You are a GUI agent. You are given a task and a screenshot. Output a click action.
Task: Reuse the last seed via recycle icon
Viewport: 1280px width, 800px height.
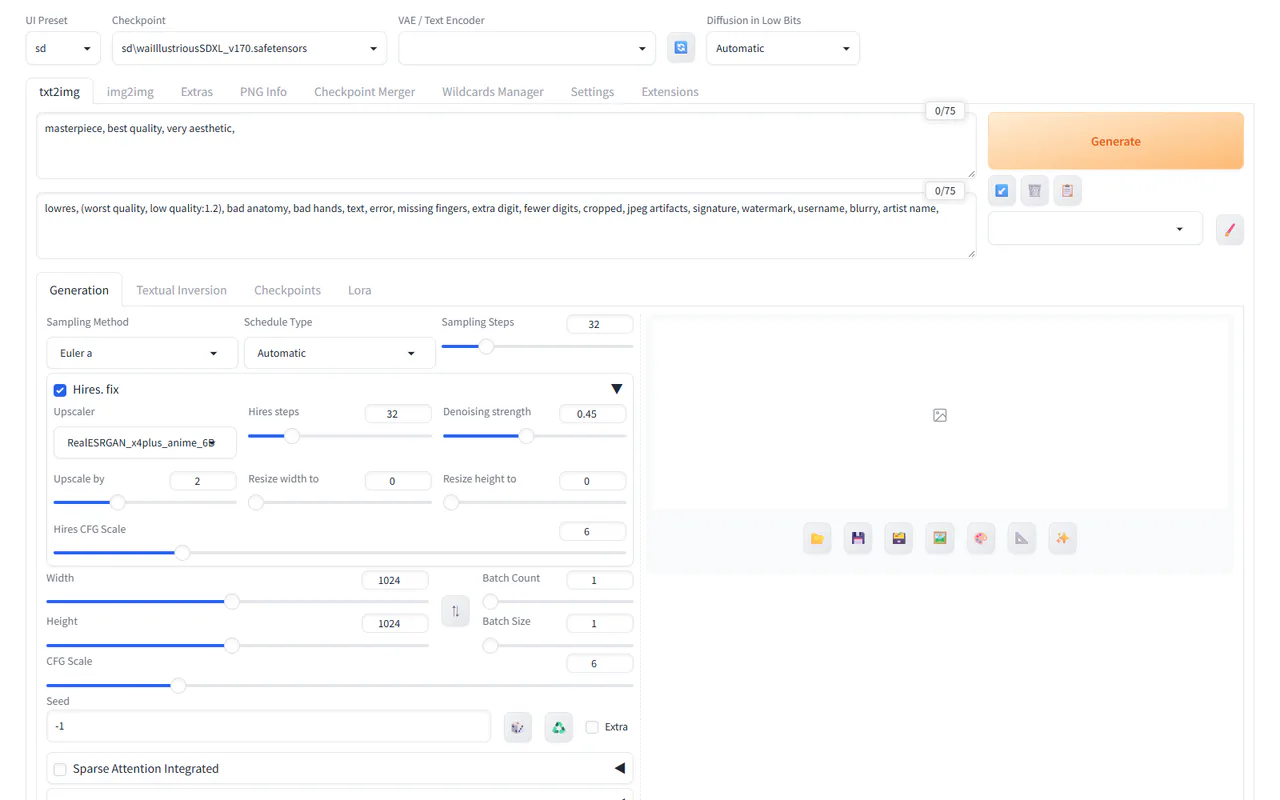click(559, 727)
